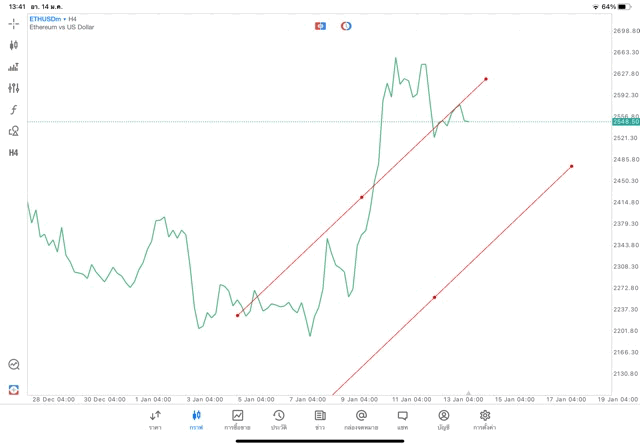The width and height of the screenshot is (640, 447).
Task: Open the ข่าว (News) tab
Action: click(320, 419)
